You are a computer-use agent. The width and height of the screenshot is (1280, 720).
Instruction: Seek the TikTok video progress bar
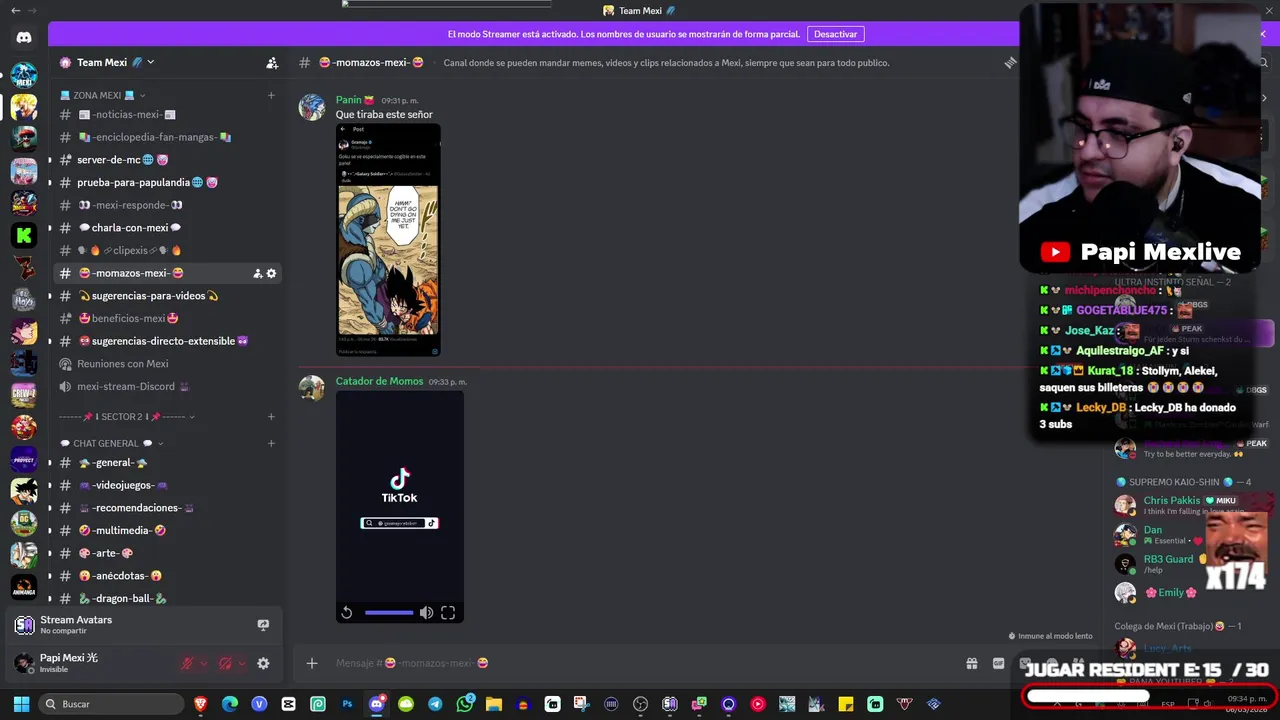coord(389,613)
